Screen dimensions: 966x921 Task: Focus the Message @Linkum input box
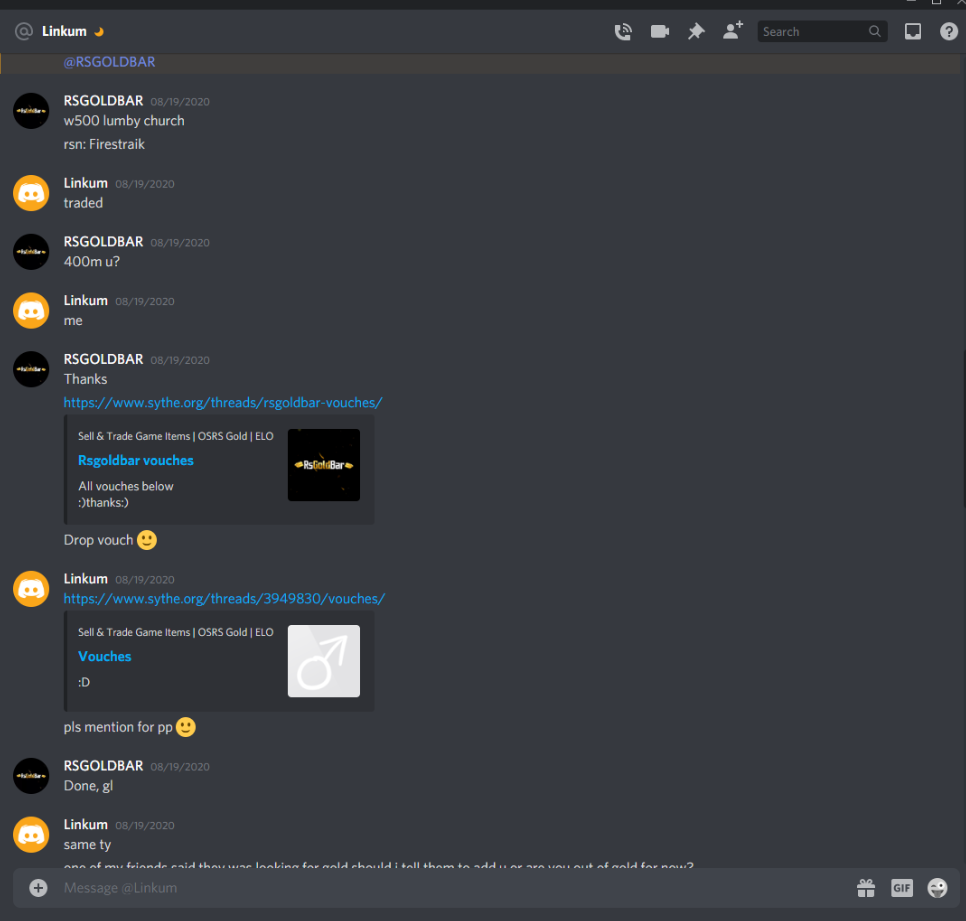pos(453,888)
